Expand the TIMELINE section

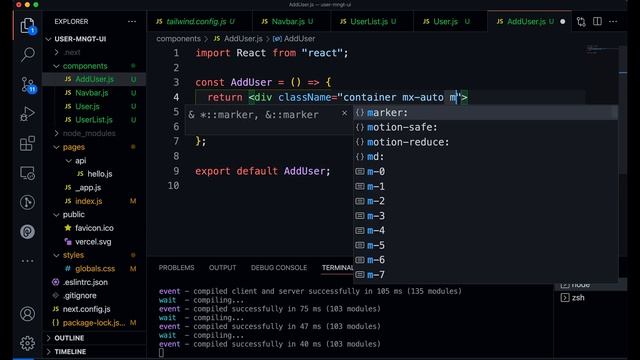[66, 351]
